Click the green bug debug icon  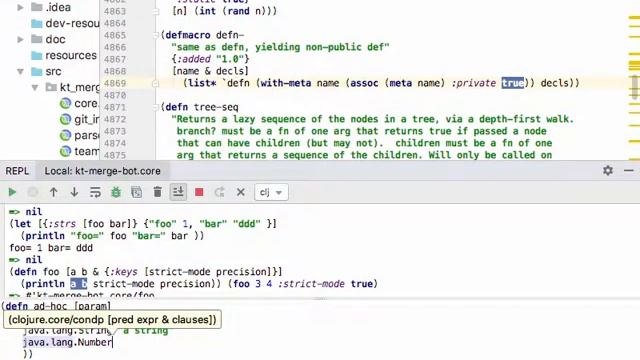tap(116, 192)
